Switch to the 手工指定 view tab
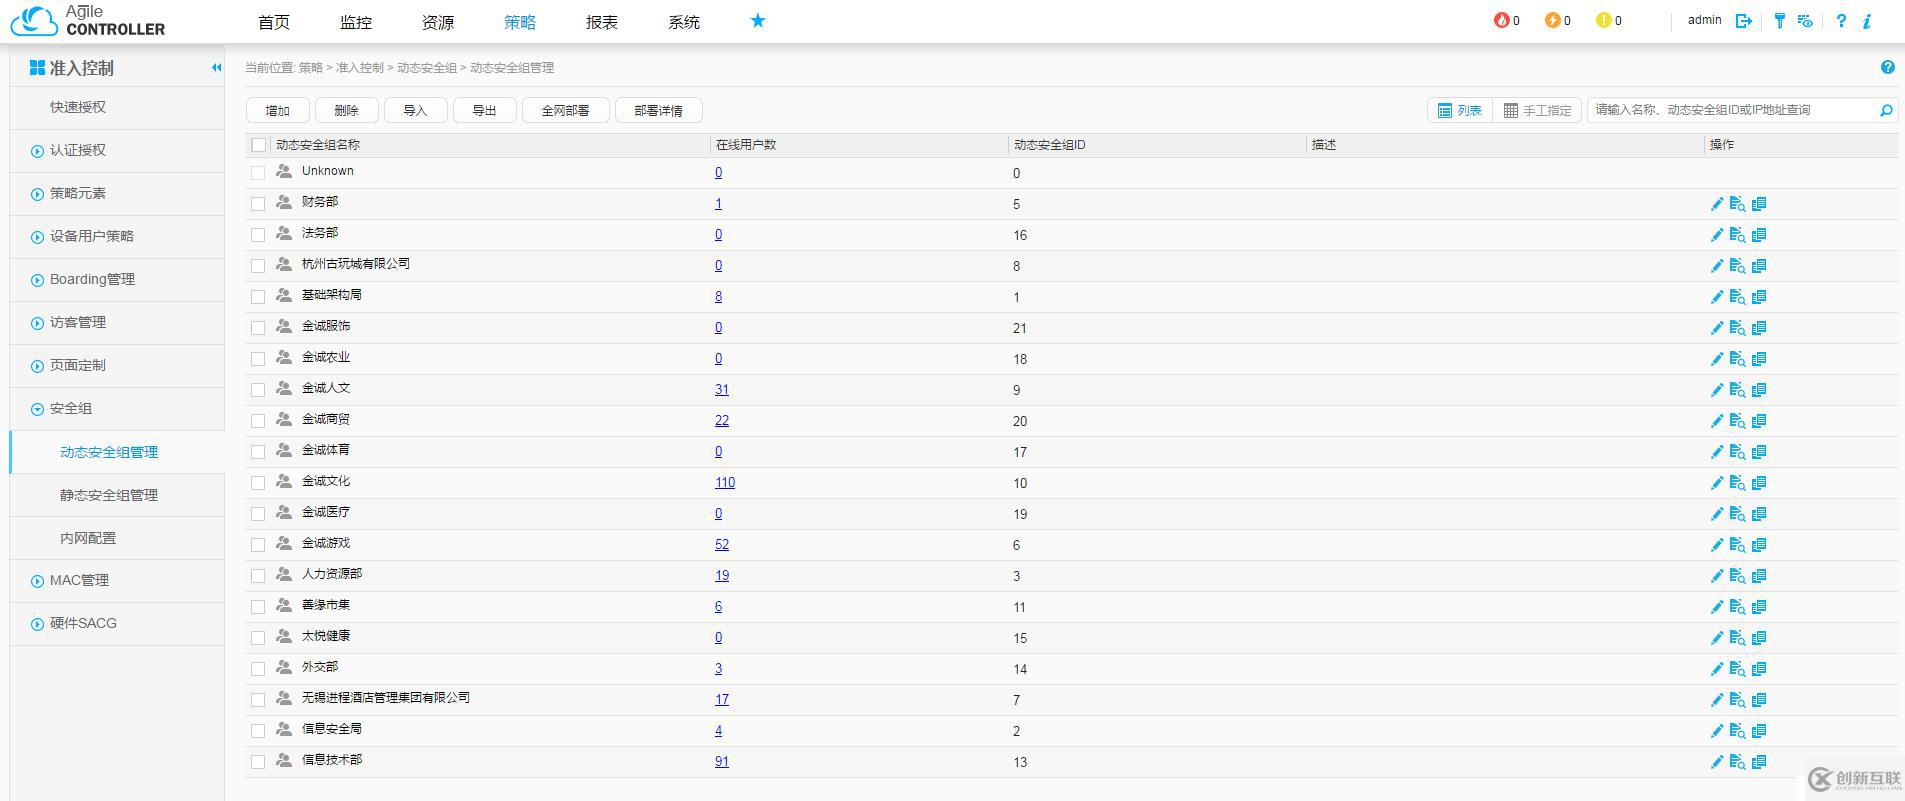The width and height of the screenshot is (1905, 801). [1537, 110]
